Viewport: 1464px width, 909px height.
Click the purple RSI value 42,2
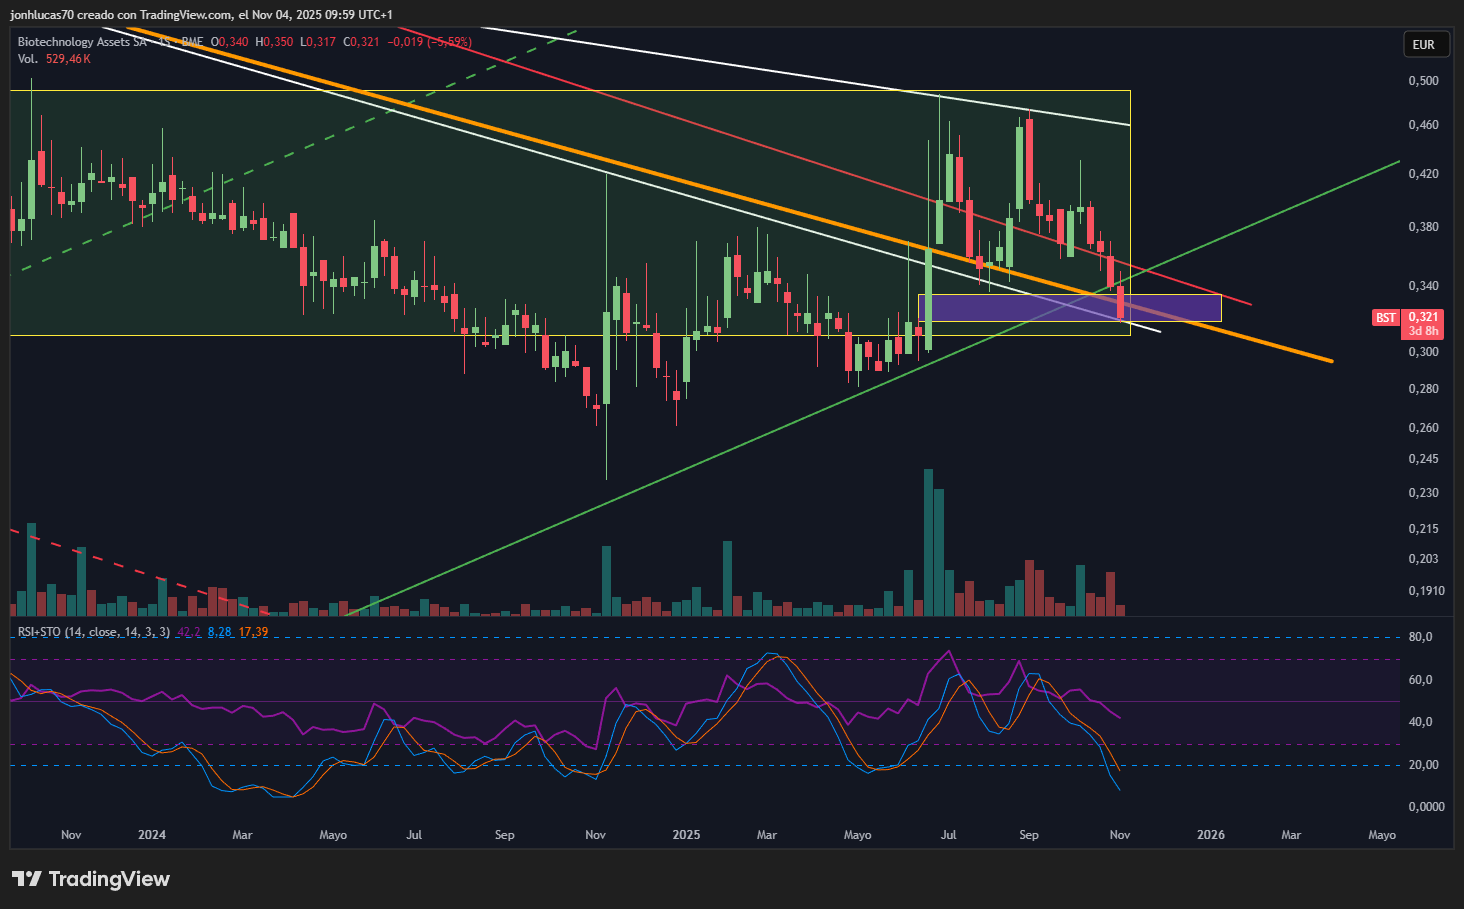point(189,632)
